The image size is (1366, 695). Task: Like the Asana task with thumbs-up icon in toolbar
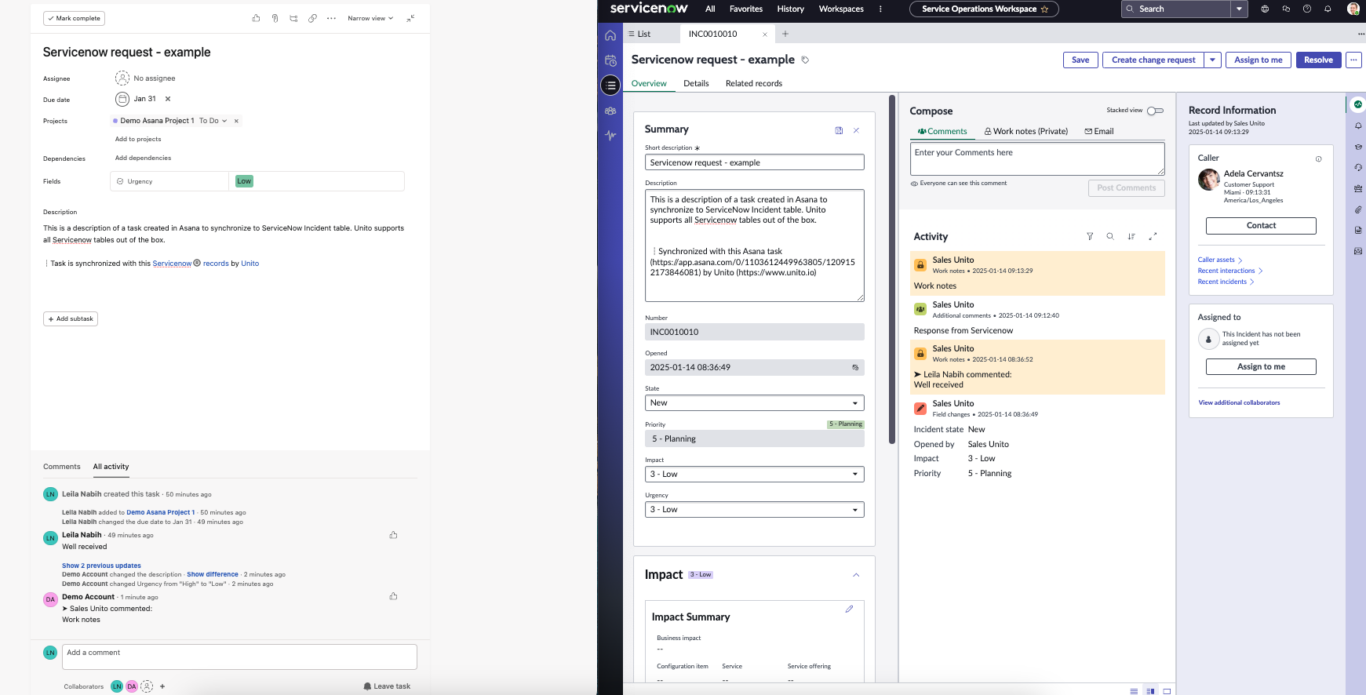click(x=256, y=18)
